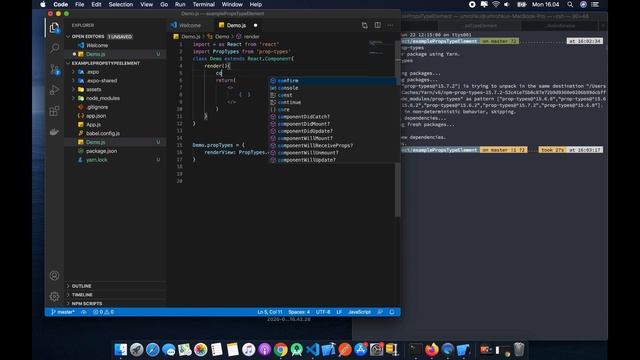Image resolution: width=640 pixels, height=360 pixels.
Task: Select the console suggestion in autocomplete
Action: click(x=332, y=88)
